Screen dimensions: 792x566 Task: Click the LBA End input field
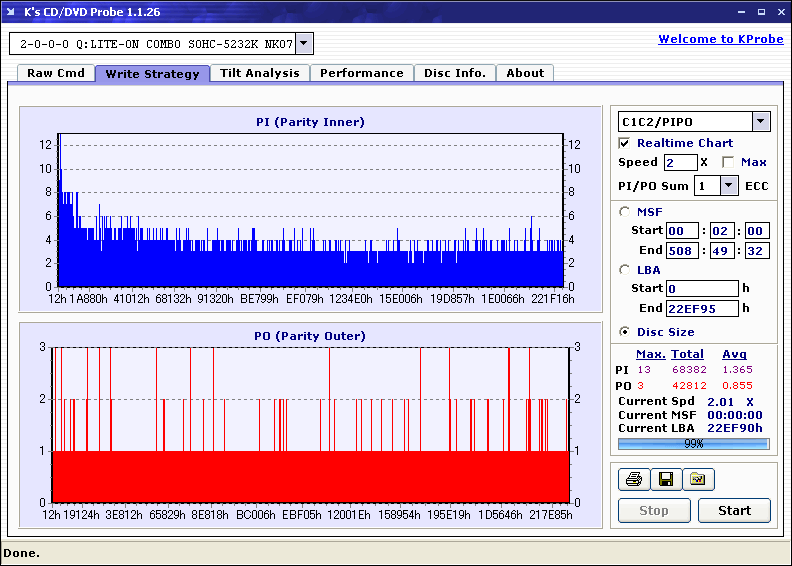pos(702,308)
